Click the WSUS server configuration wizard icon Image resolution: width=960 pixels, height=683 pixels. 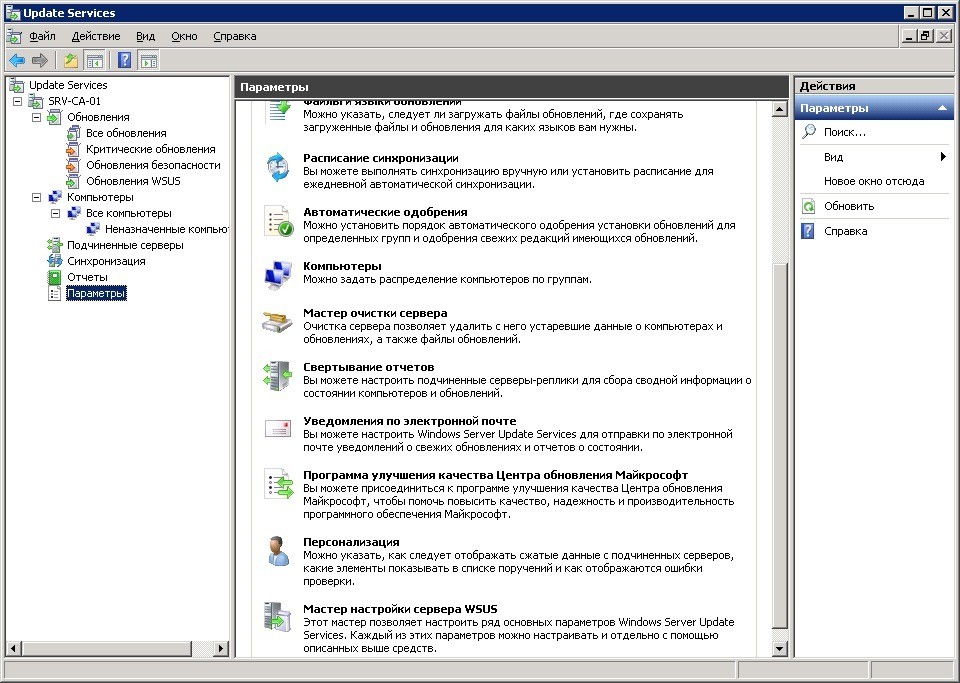(277, 617)
